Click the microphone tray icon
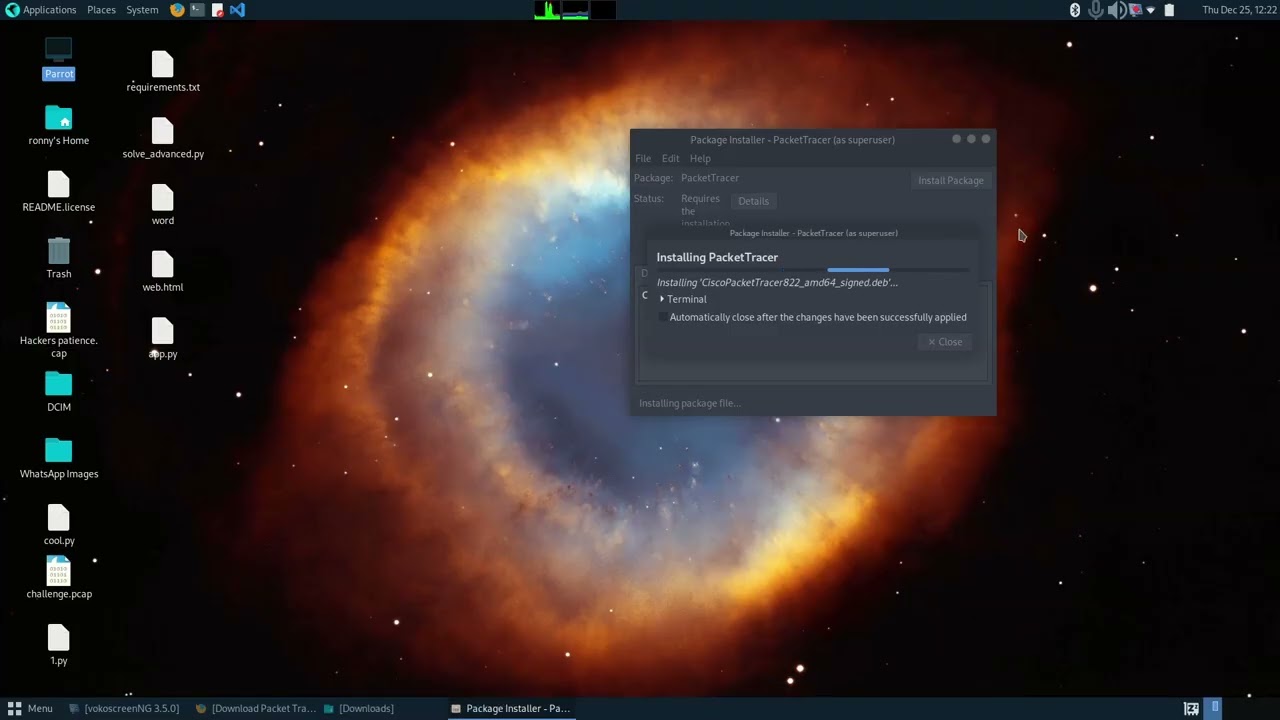Viewport: 1280px width, 720px height. pos(1096,10)
